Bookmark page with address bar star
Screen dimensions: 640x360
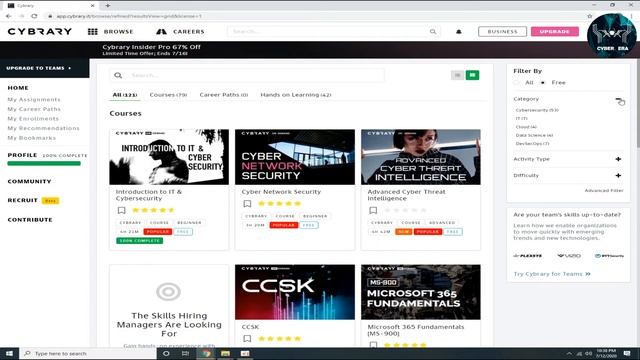click(589, 16)
